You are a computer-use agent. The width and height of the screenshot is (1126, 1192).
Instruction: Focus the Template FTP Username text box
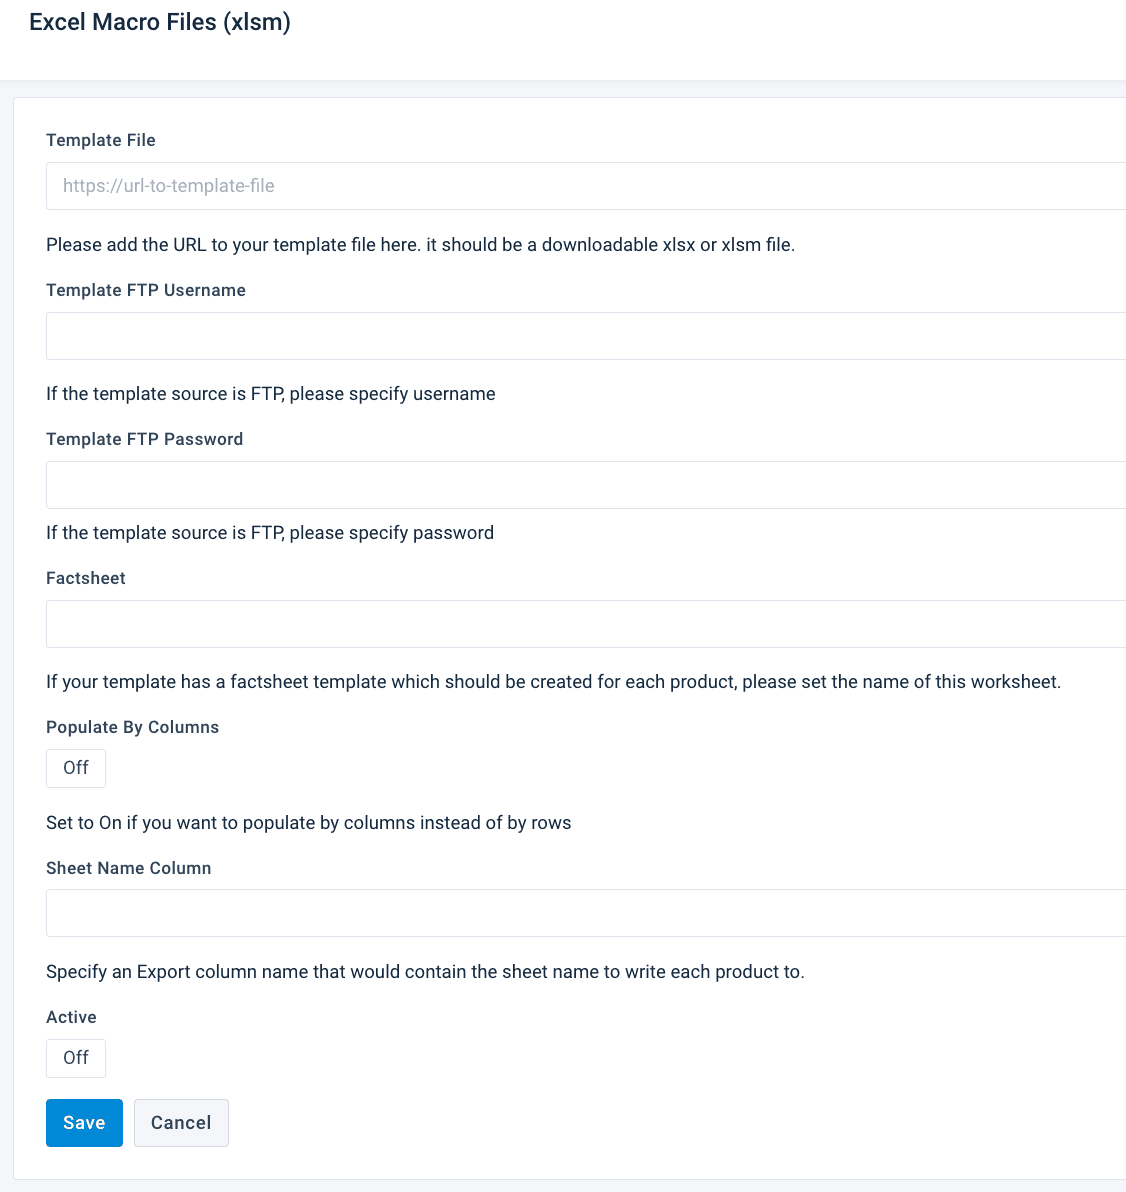[586, 336]
